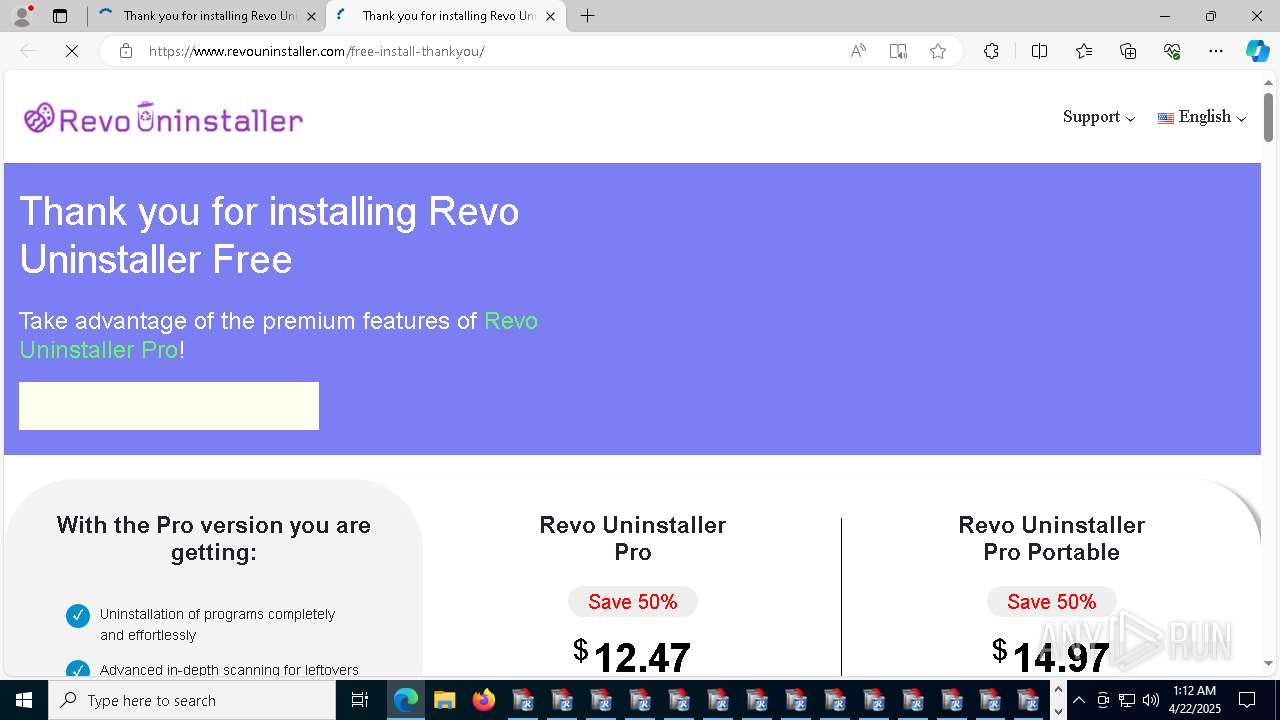The height and width of the screenshot is (720, 1280).
Task: Click the $14.97 price
Action: tap(1051, 656)
